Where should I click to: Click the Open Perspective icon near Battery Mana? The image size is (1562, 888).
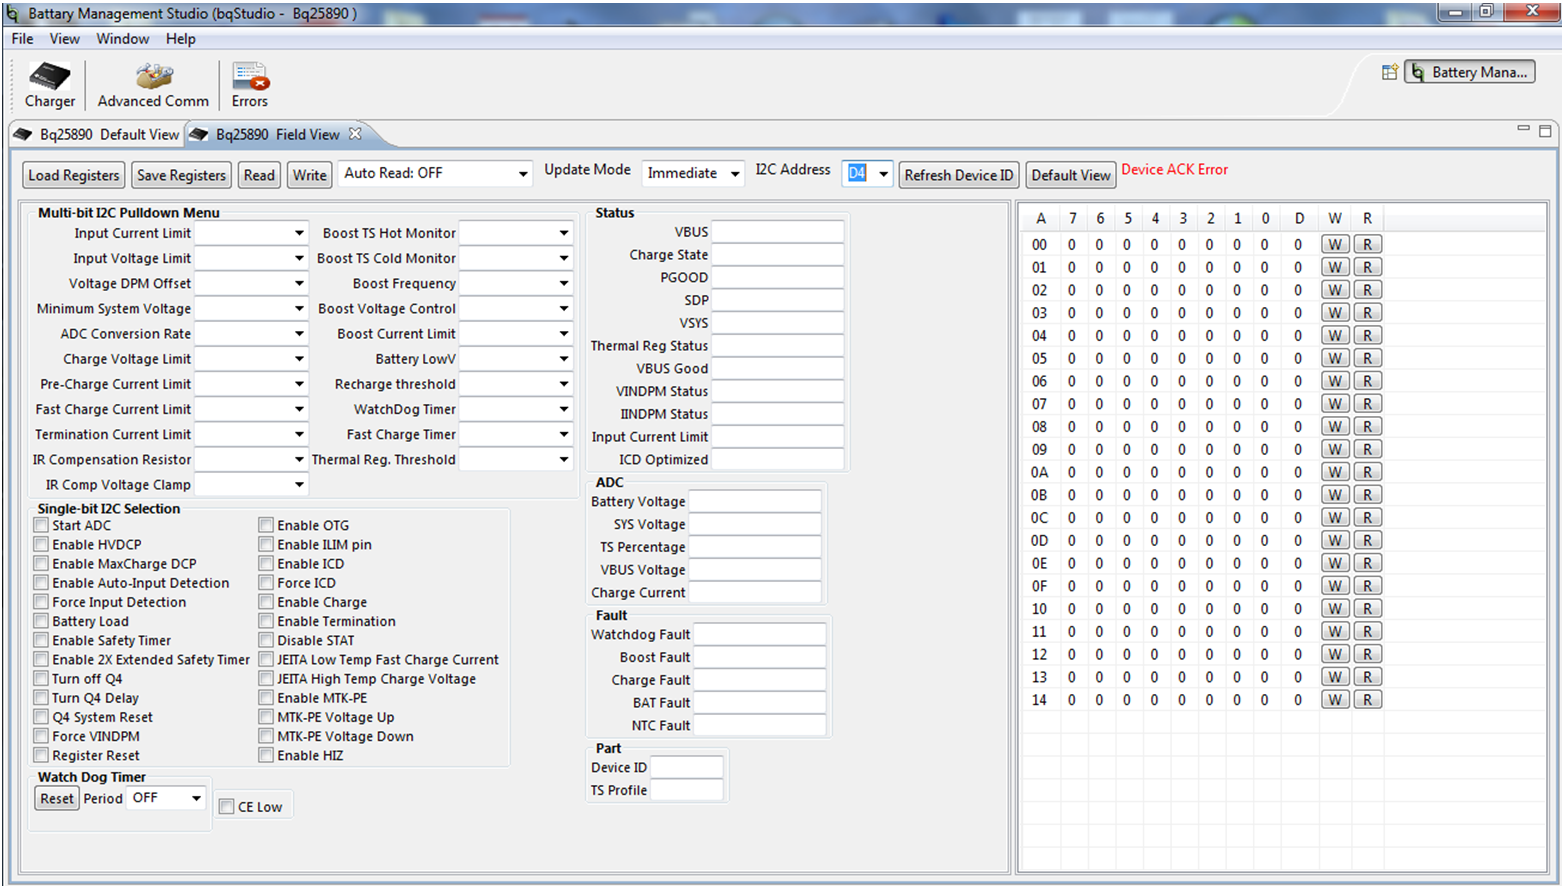(1390, 71)
